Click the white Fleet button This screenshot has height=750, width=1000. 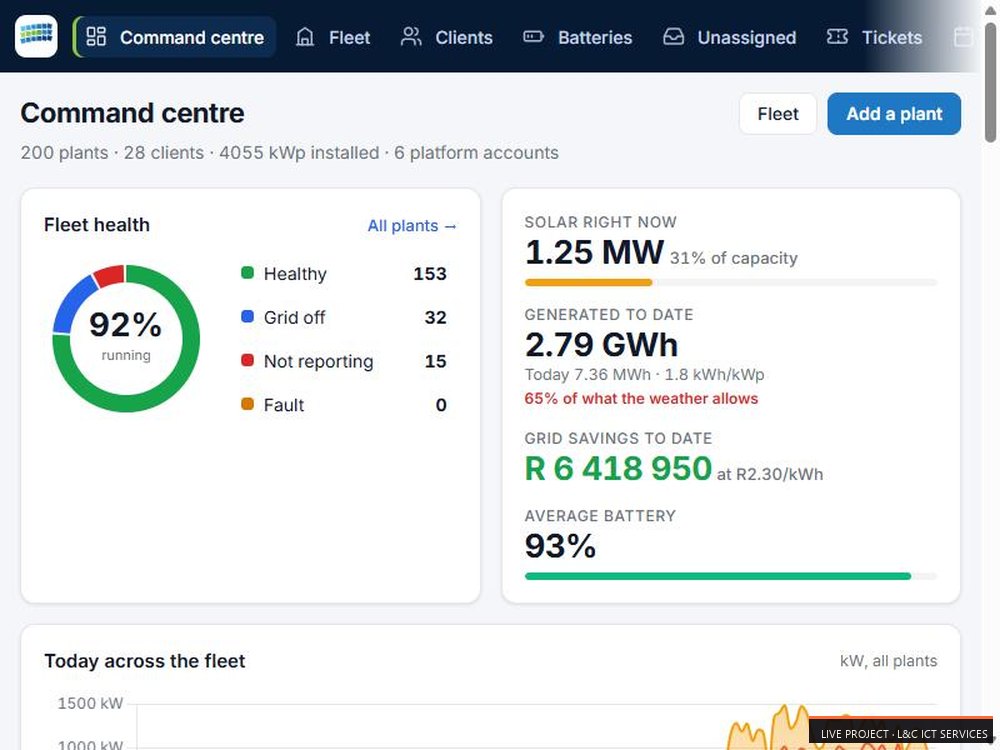coord(777,114)
